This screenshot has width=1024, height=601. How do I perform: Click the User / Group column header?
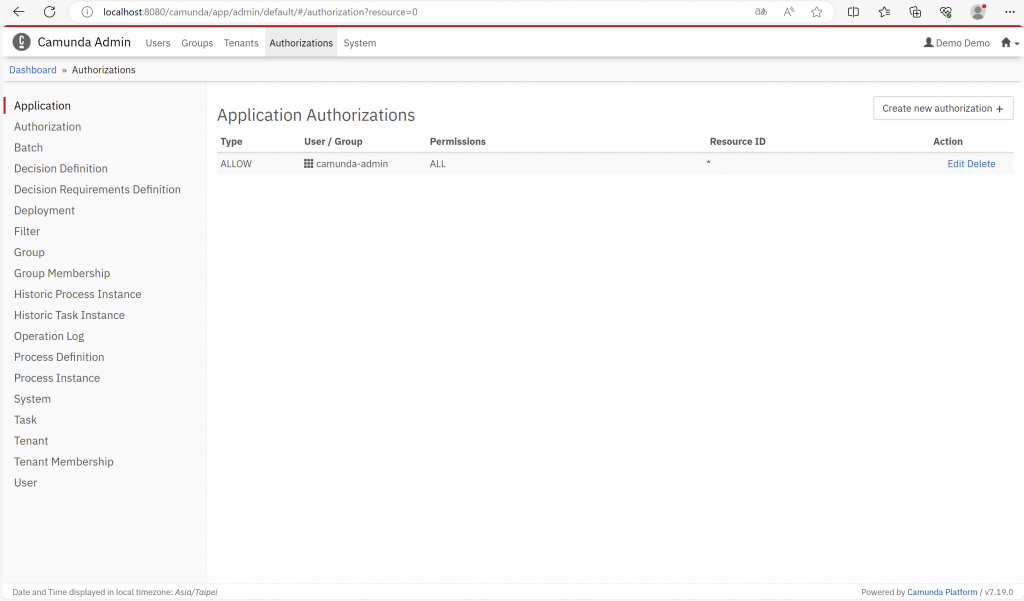tap(333, 141)
